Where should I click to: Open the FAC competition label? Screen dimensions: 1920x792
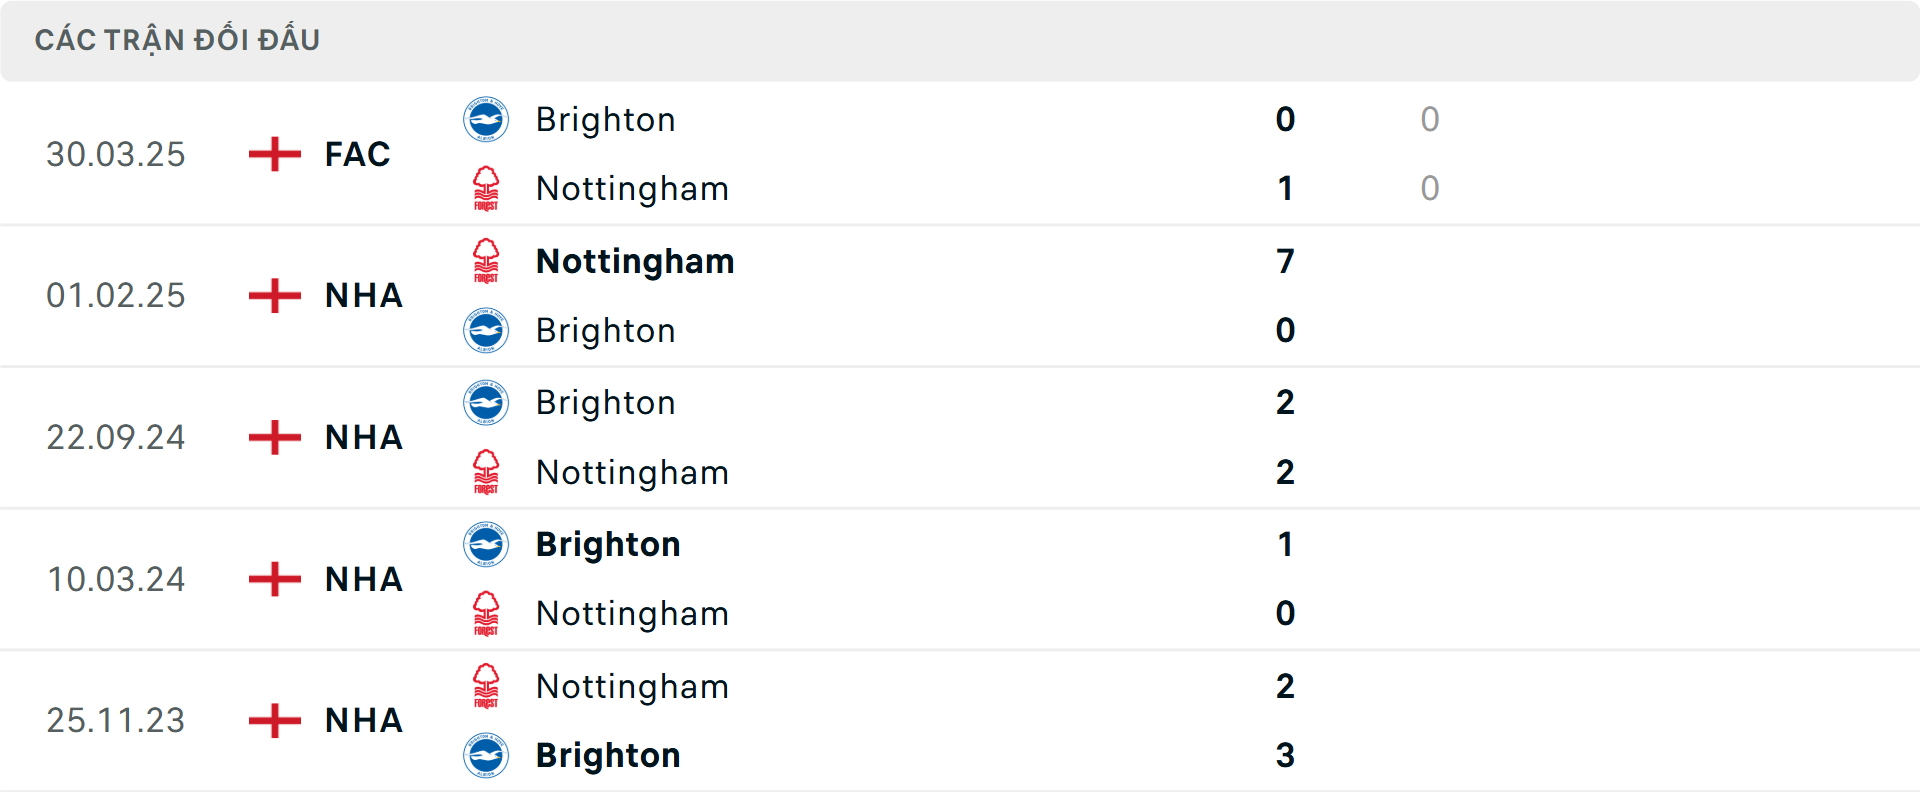pos(356,154)
